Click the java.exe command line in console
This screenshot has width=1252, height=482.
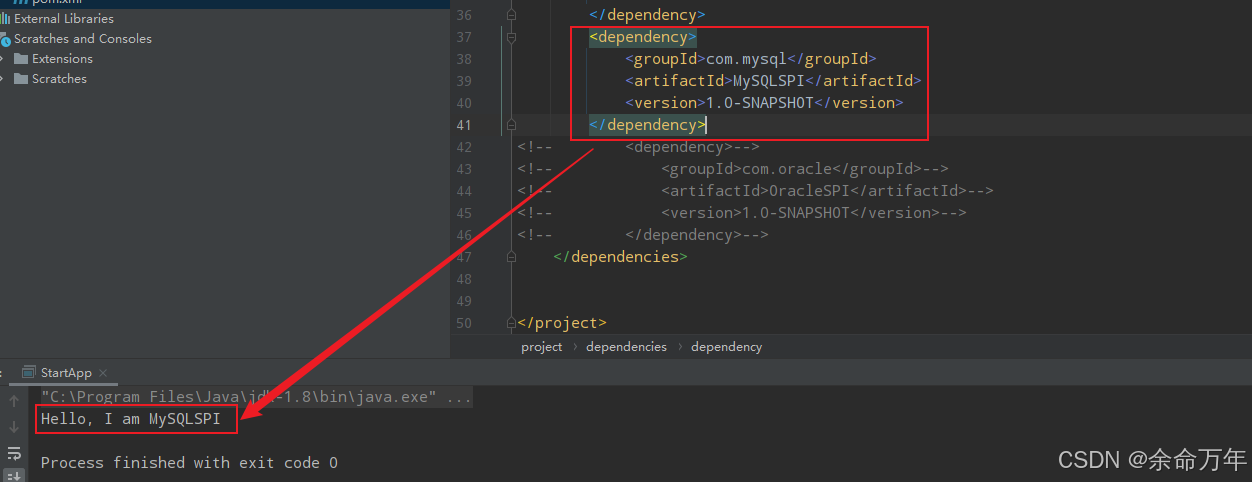click(256, 398)
